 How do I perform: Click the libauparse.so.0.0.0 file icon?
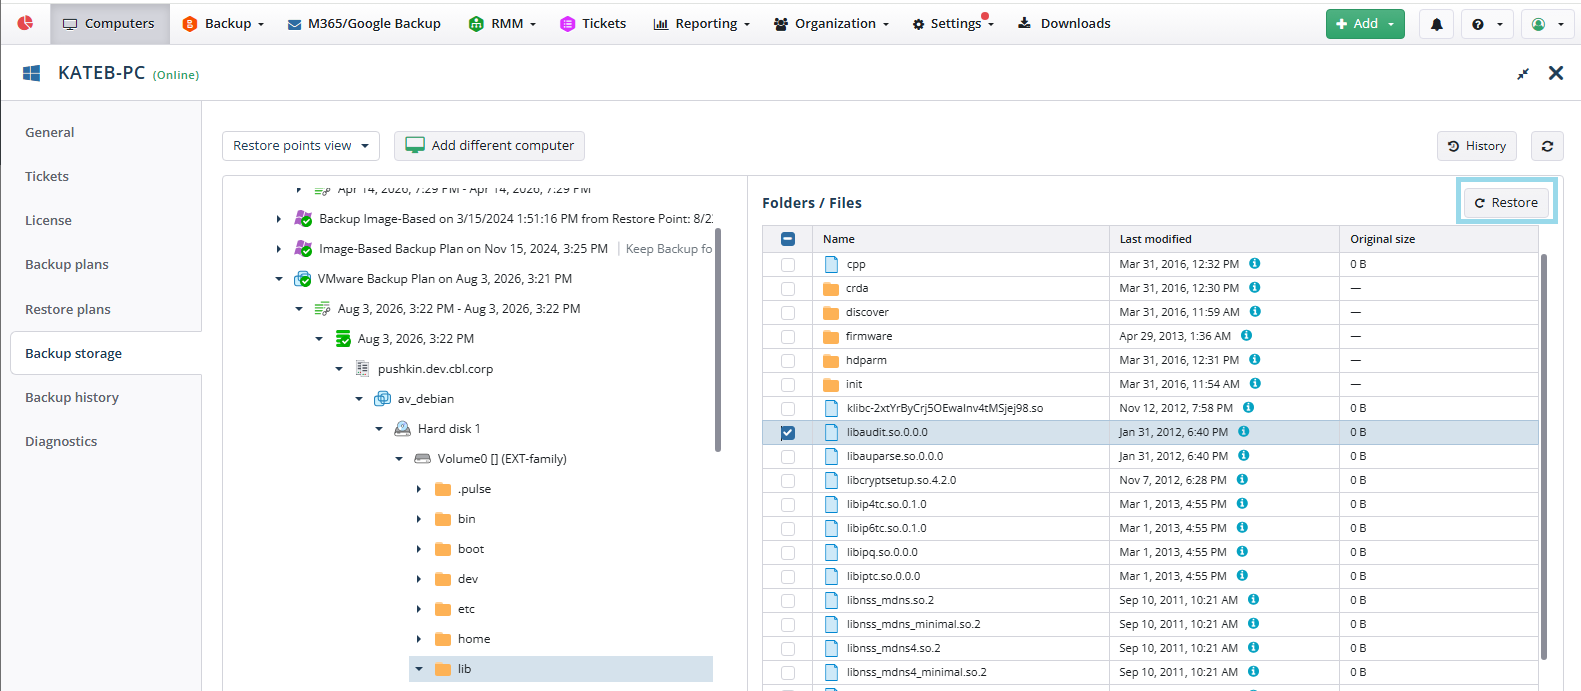[831, 456]
